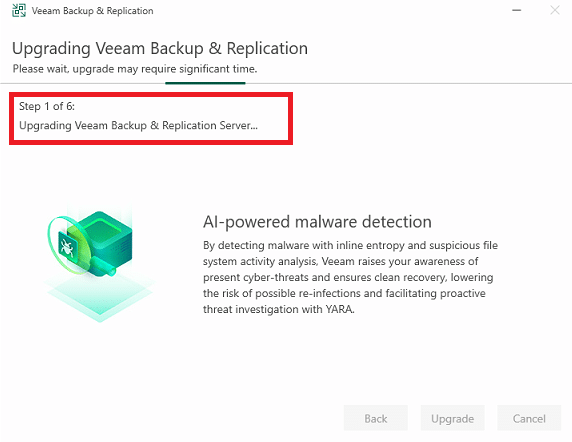The height and width of the screenshot is (442, 572).
Task: Click the "AI-powered malware detection" heading
Action: pos(317,222)
